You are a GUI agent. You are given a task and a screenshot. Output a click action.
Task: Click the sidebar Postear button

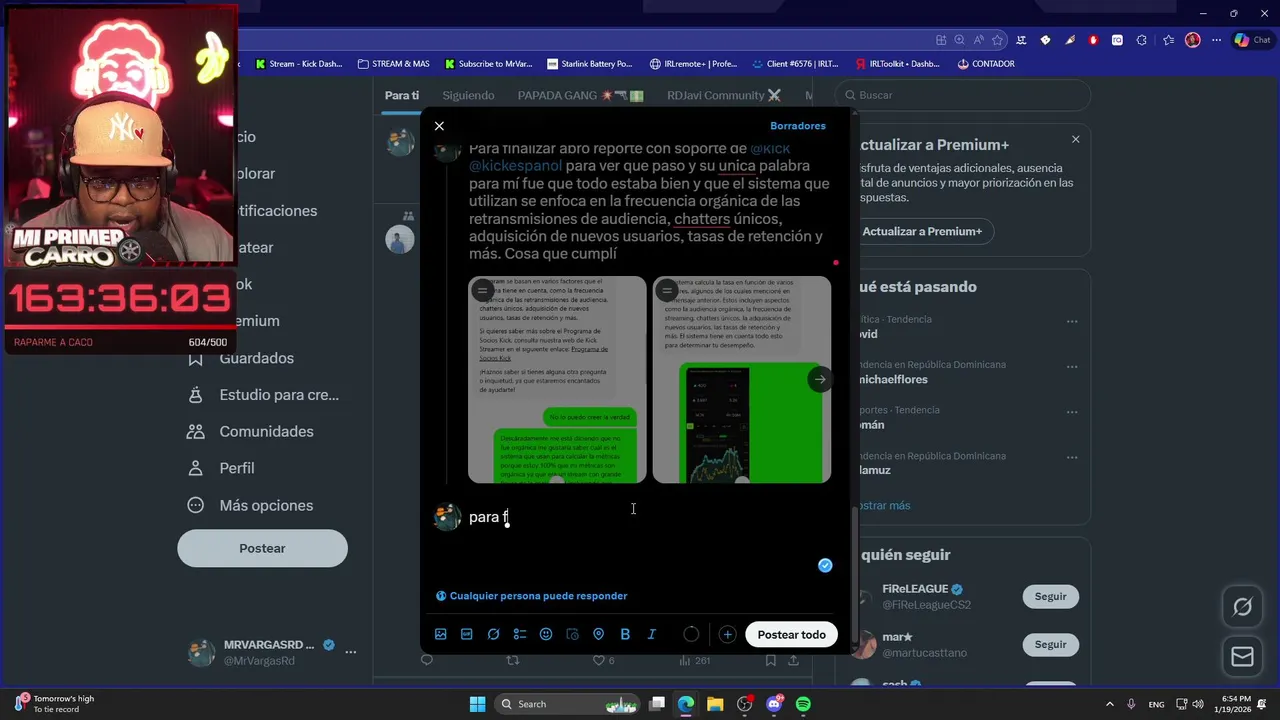click(x=263, y=548)
